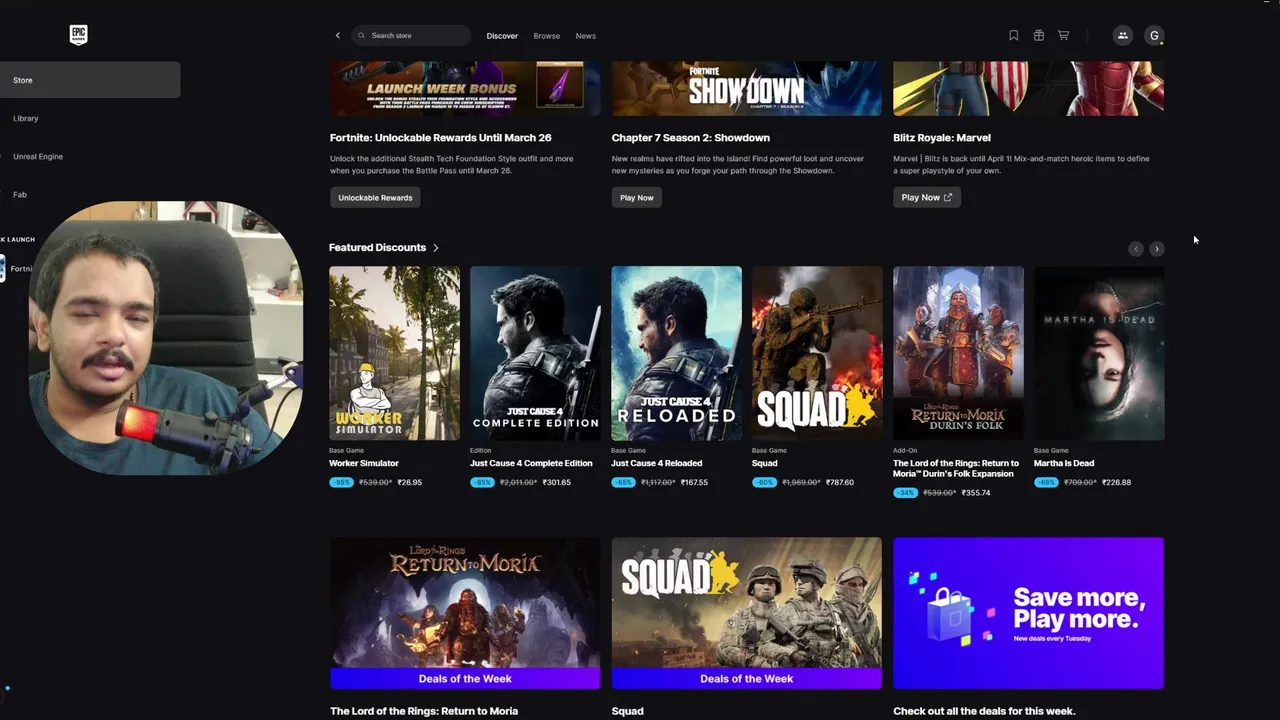Open the shopping cart
Screen dimensions: 1280x720
[1063, 35]
